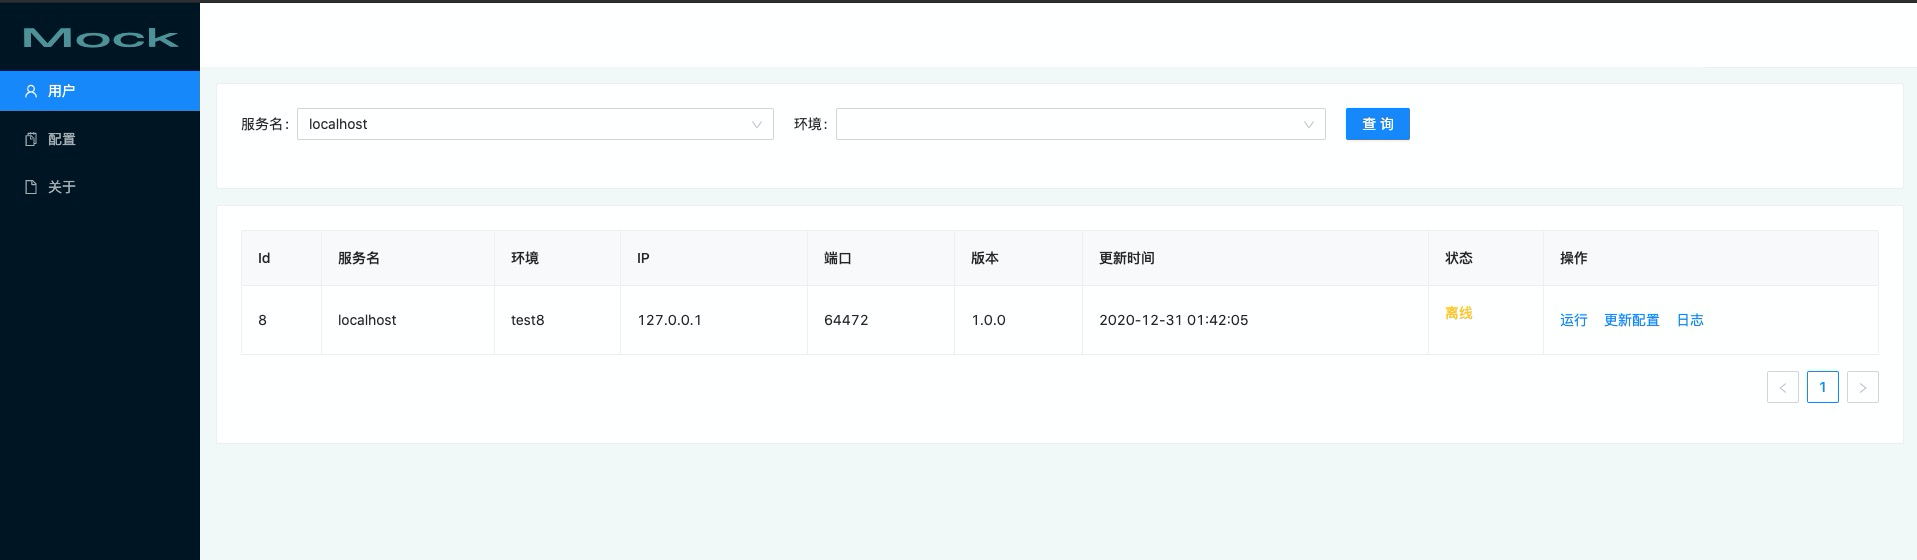This screenshot has height=560, width=1917.
Task: Click the 更新时间 column header
Action: [1255, 258]
